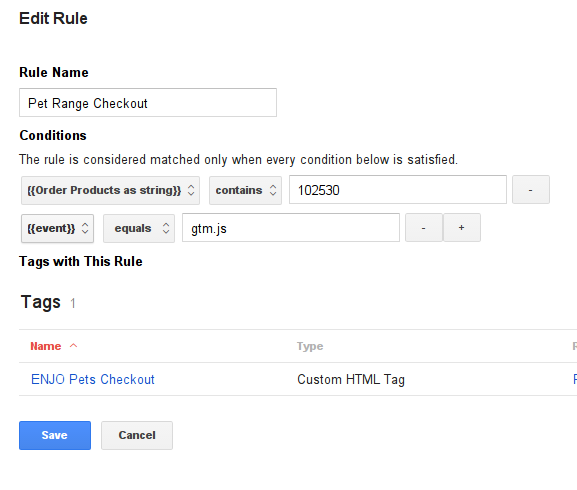Click the Rule Name text field
577x490 pixels.
click(148, 103)
